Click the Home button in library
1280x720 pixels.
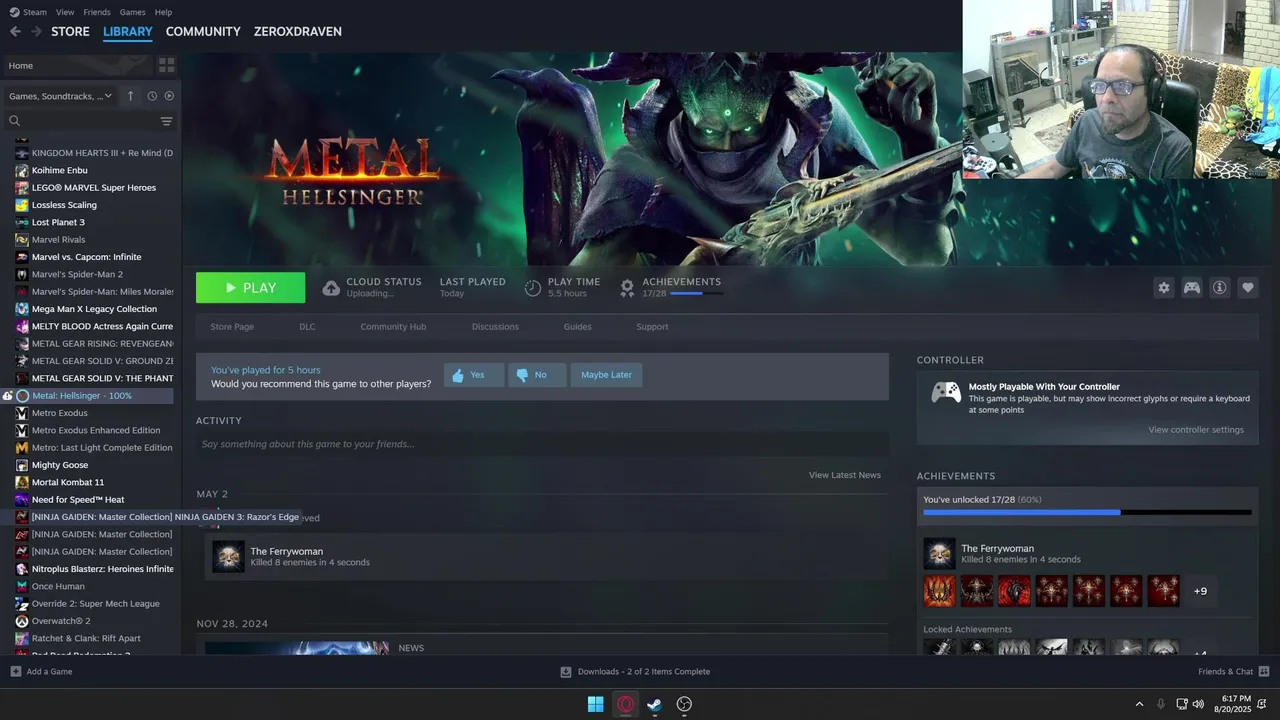pos(76,65)
